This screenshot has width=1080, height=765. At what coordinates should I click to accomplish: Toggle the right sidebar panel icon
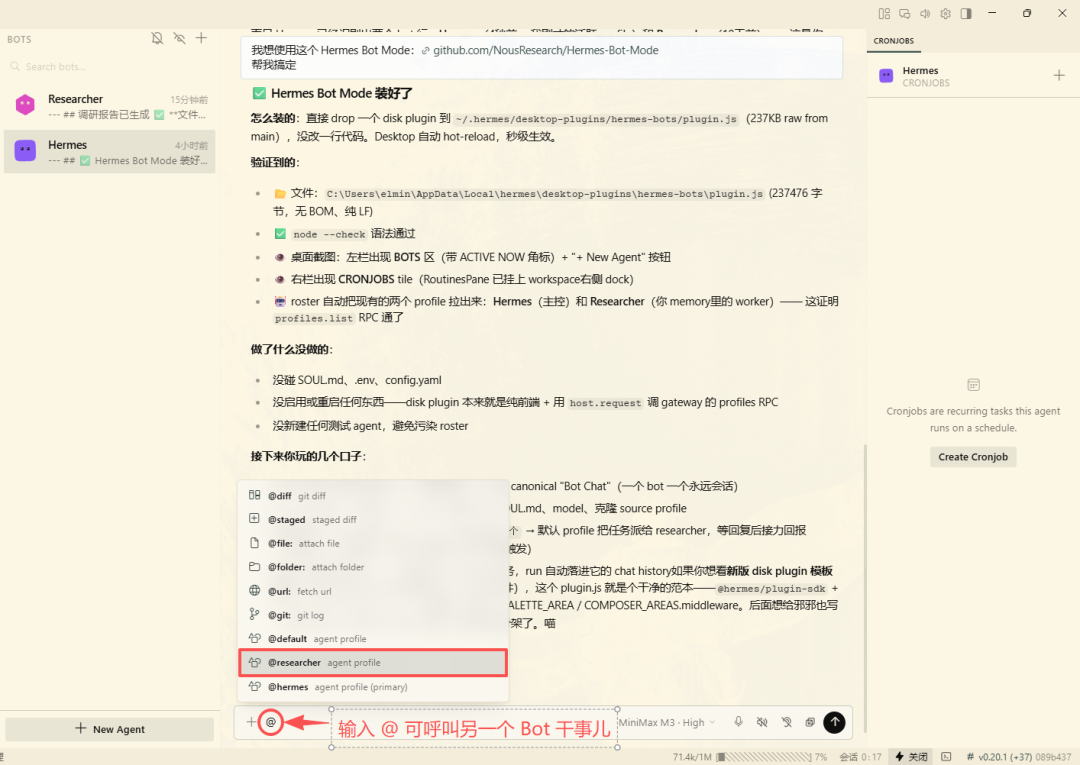click(x=966, y=13)
